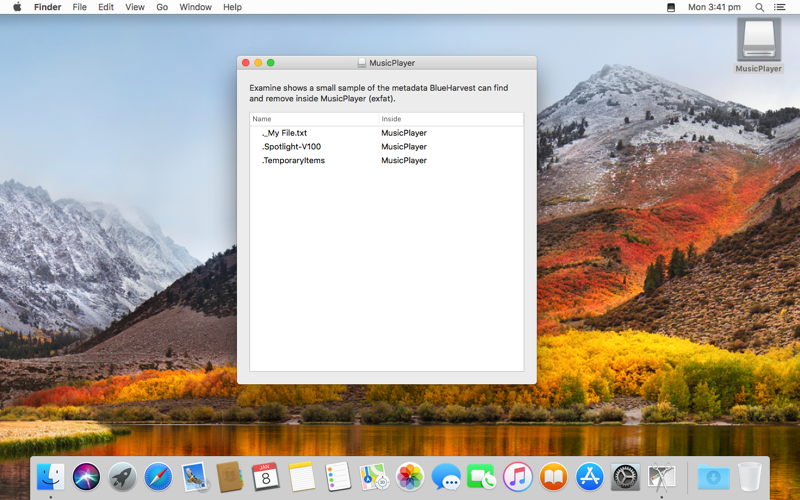The image size is (800, 500).
Task: Open System Preferences gear icon
Action: coord(626,477)
